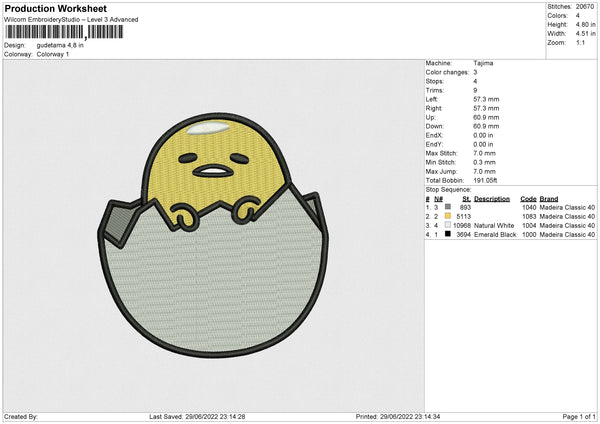Viewport: 600px width, 424px height.
Task: Click the Machine value Tajima
Action: [484, 63]
